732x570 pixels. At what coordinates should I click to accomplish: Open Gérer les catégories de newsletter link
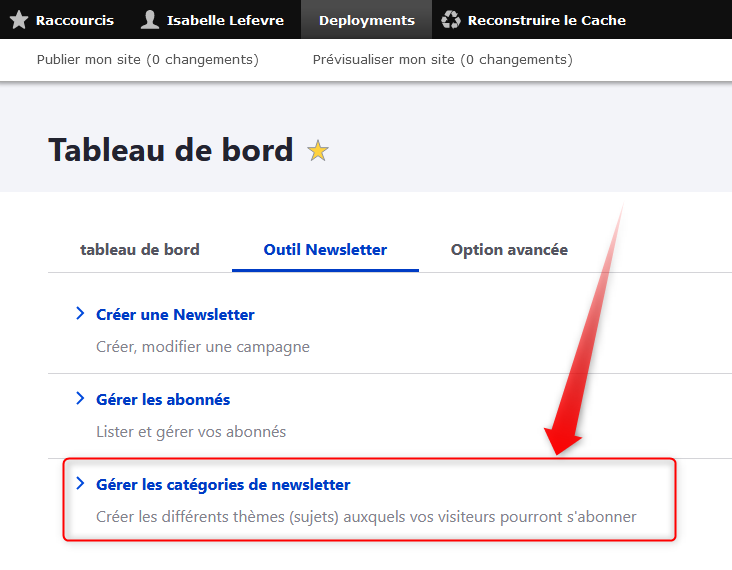click(223, 485)
